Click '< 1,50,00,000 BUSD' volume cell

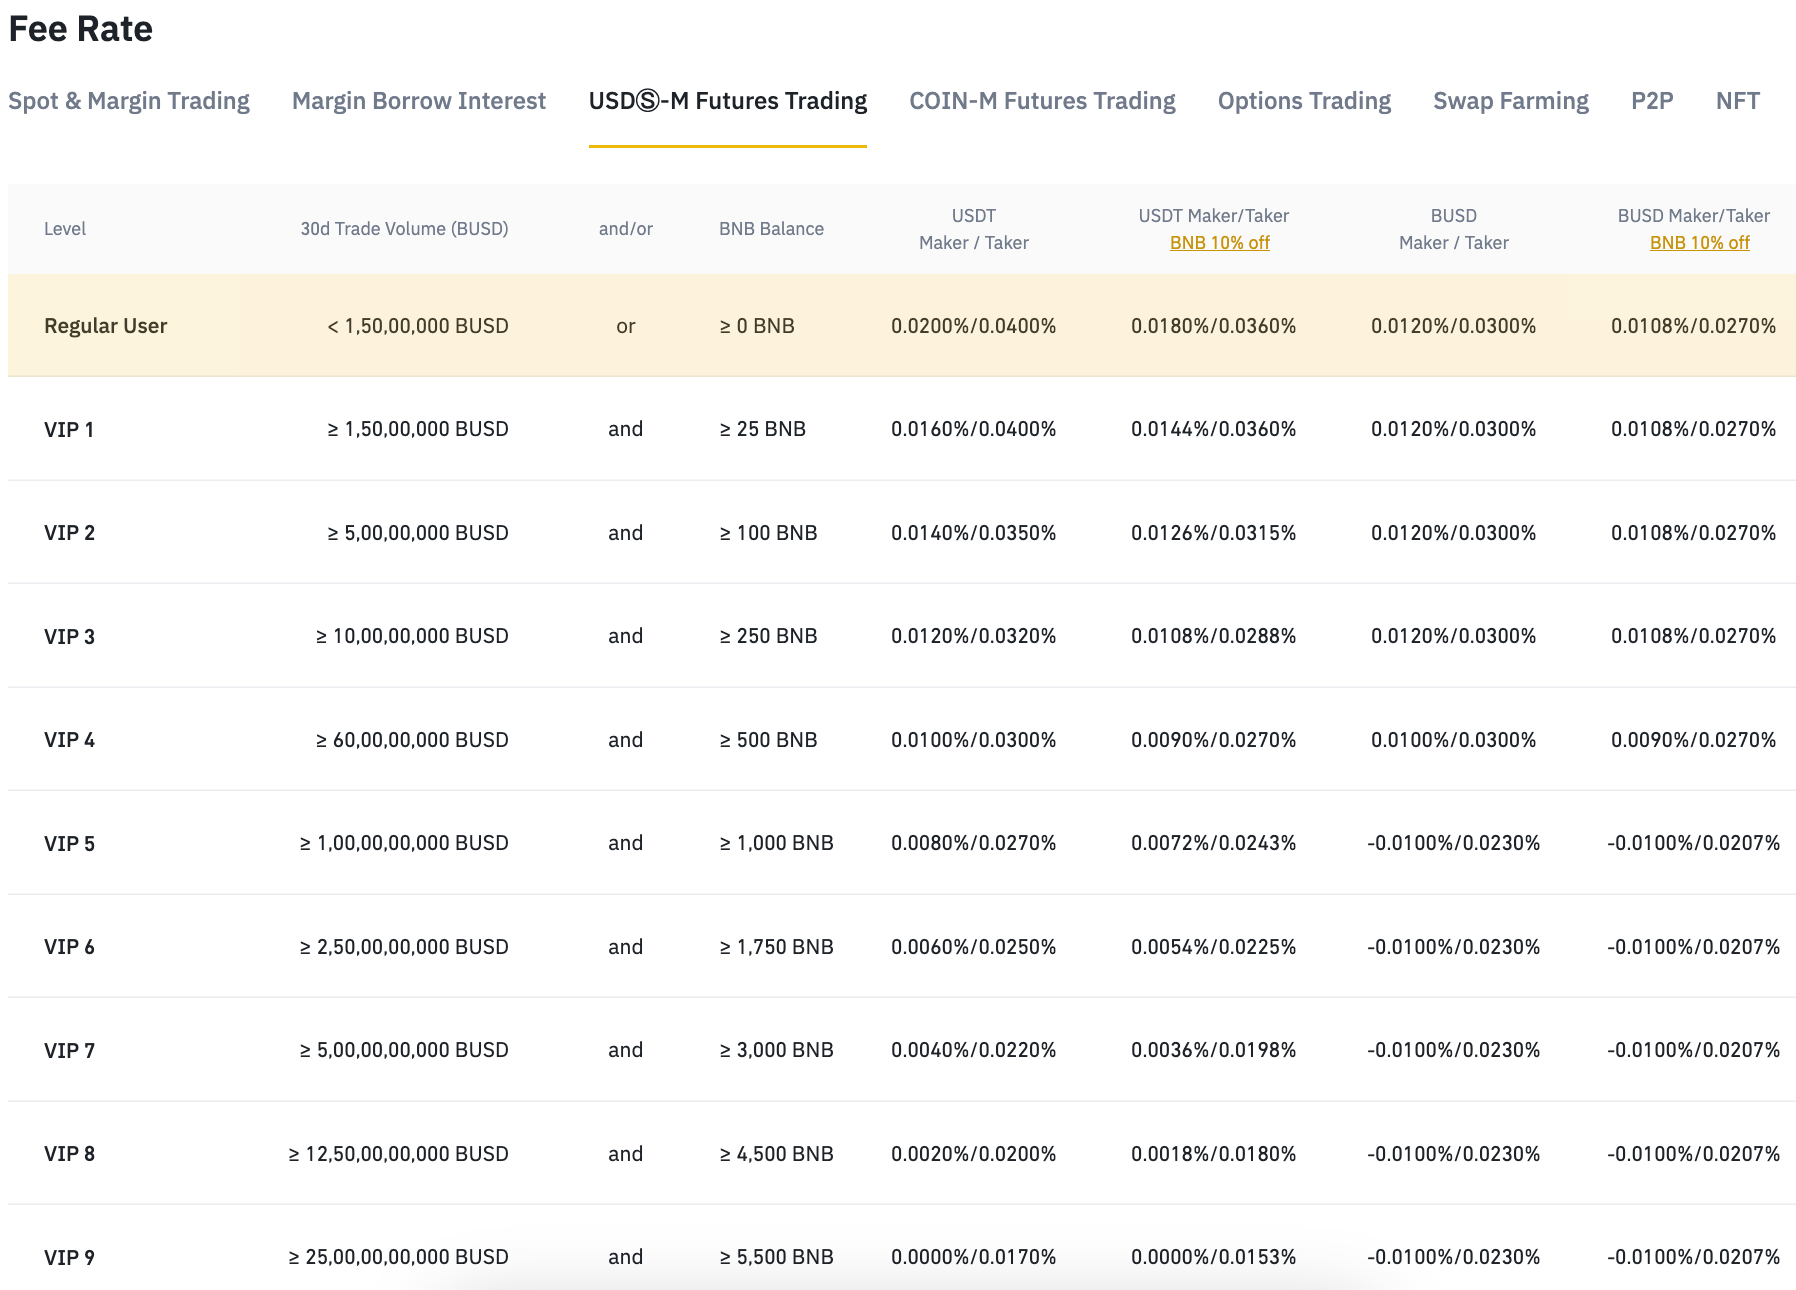coord(418,326)
